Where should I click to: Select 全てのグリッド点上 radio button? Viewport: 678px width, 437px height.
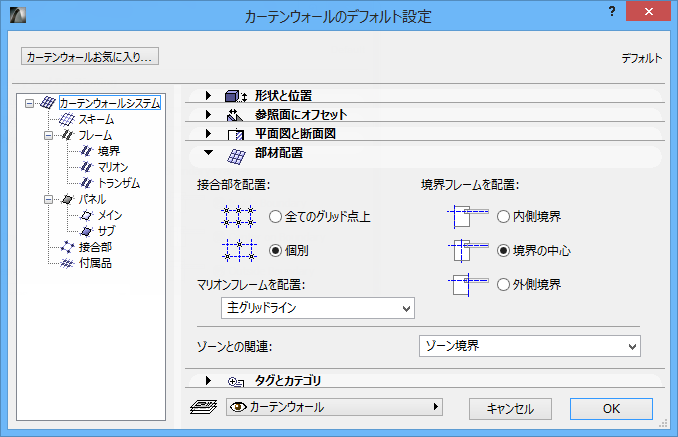coord(275,217)
